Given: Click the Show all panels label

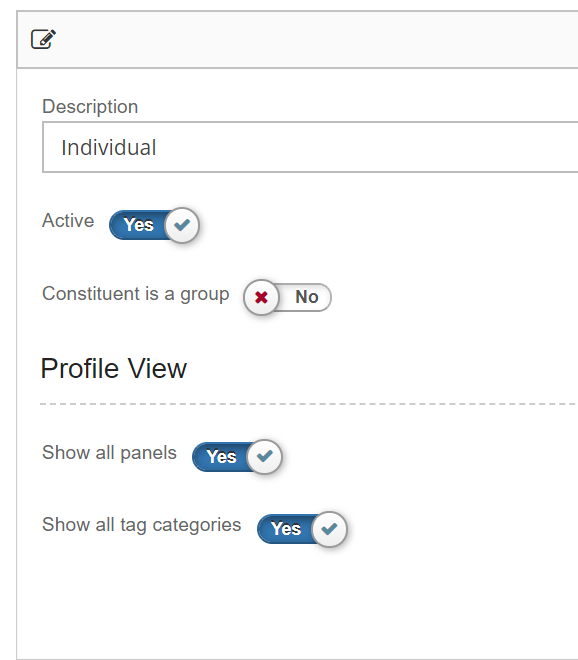Looking at the screenshot, I should (109, 453).
